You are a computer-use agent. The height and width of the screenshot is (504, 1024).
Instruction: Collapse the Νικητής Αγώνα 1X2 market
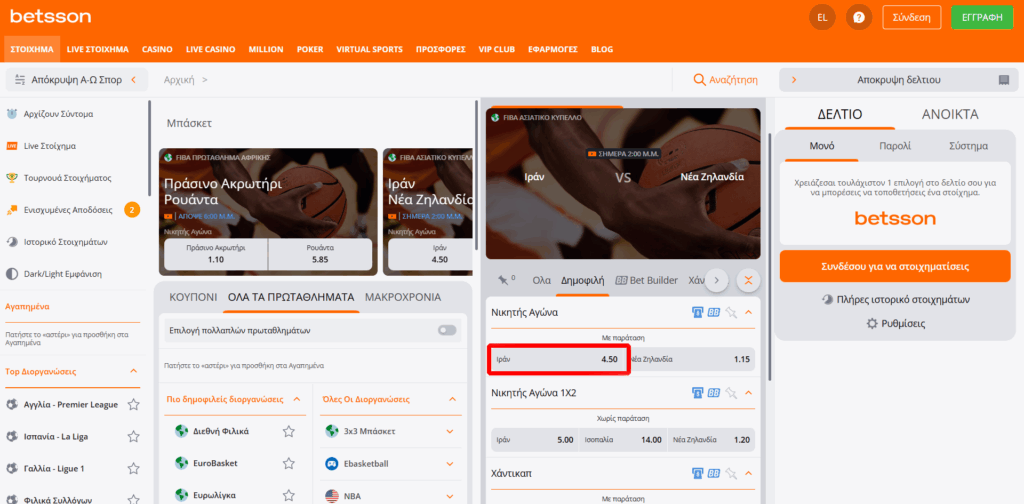pyautogui.click(x=748, y=393)
